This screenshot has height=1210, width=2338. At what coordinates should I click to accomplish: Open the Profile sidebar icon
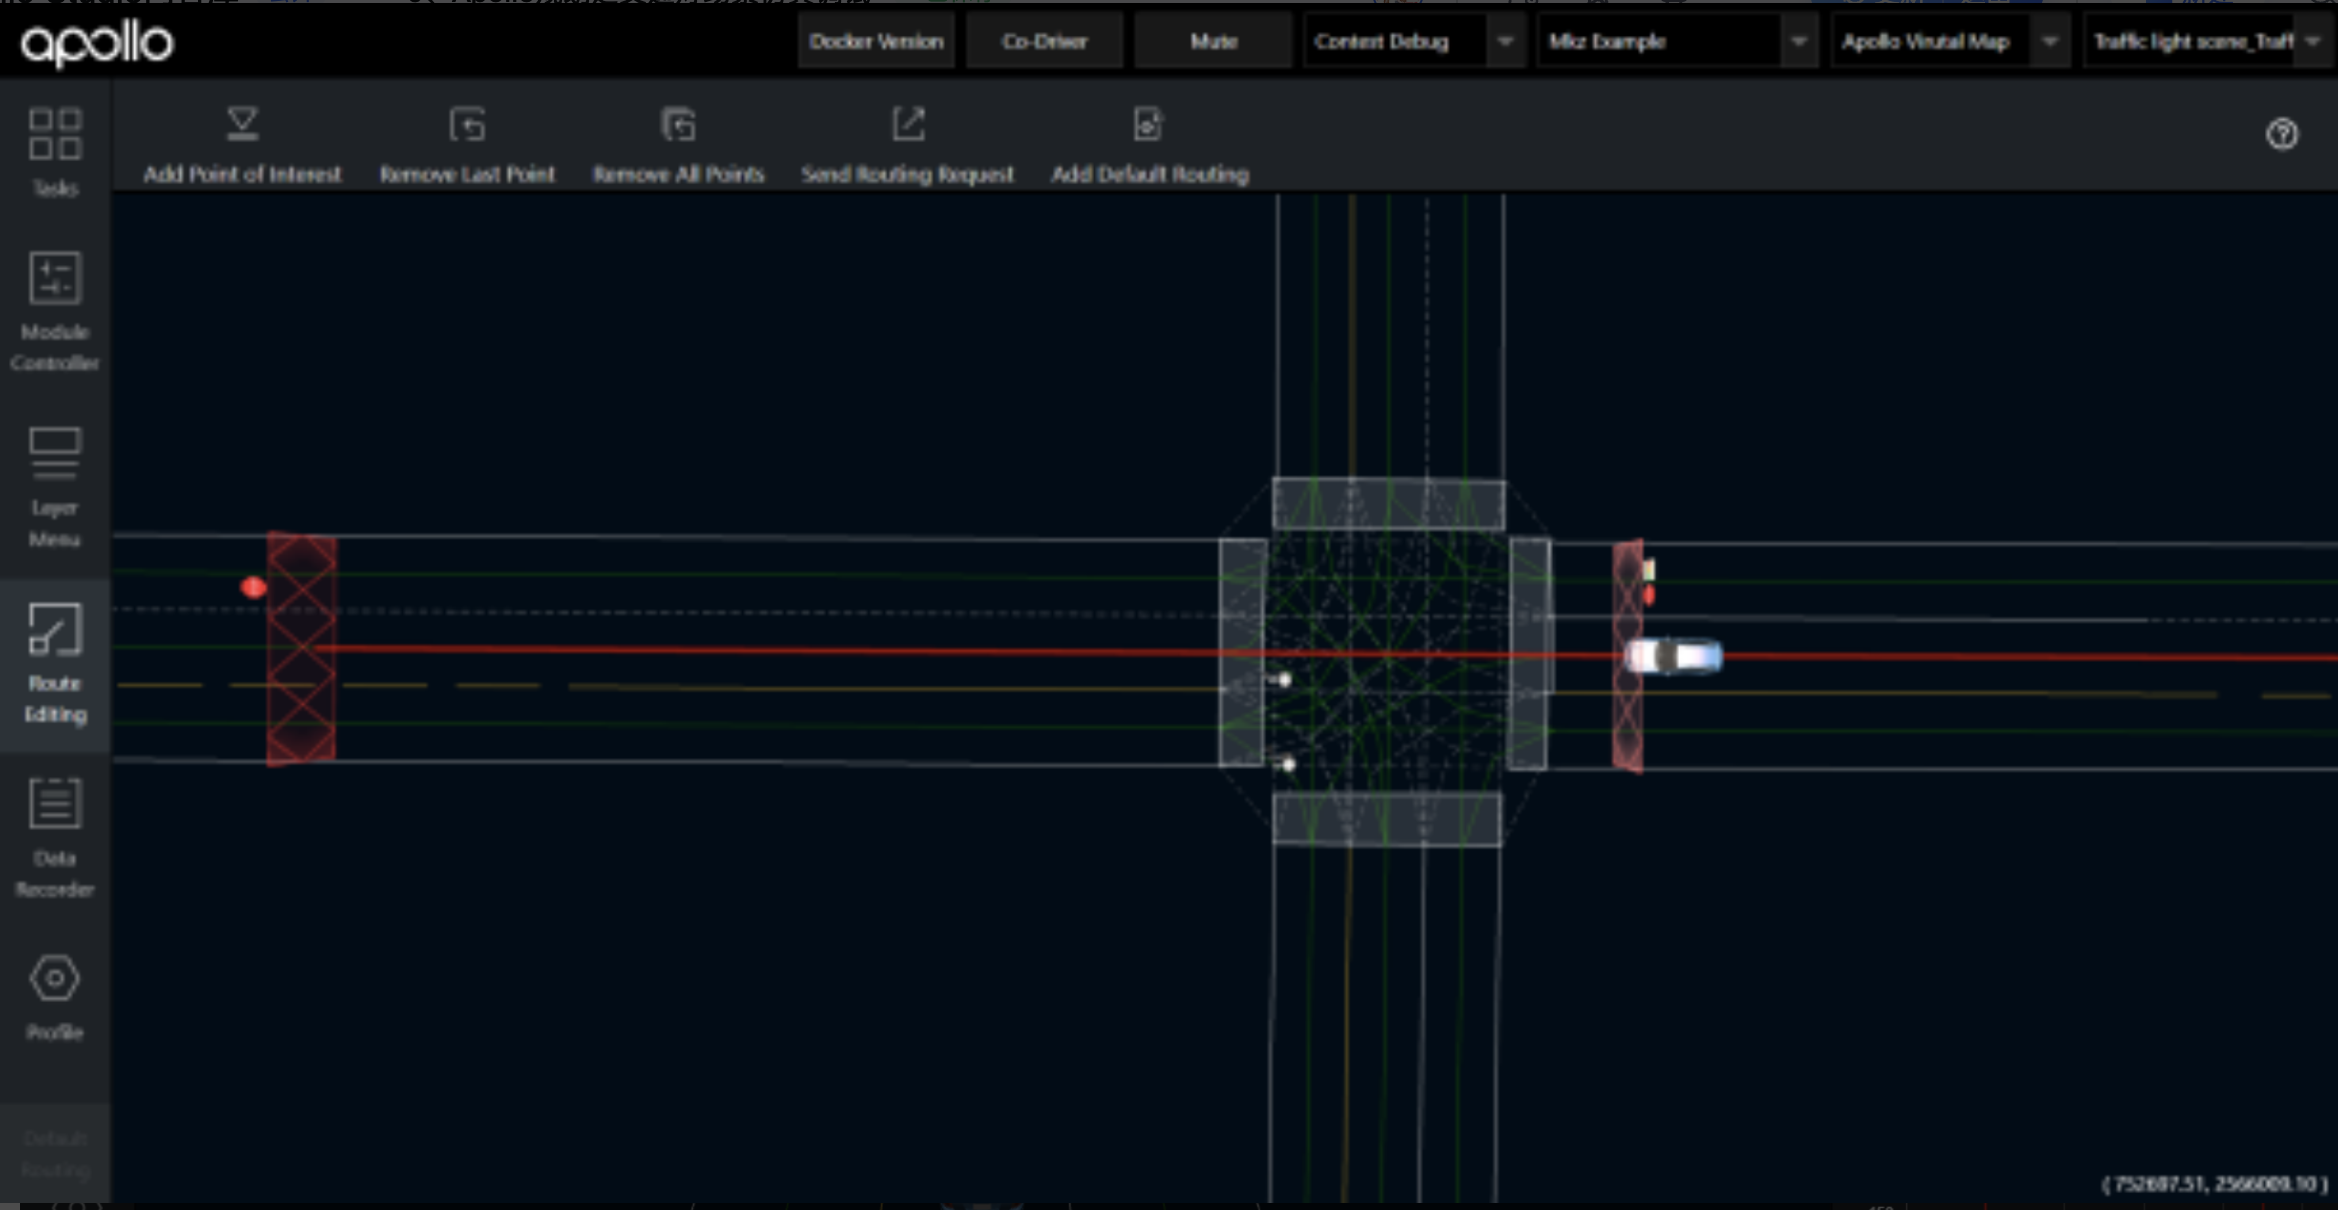point(55,980)
